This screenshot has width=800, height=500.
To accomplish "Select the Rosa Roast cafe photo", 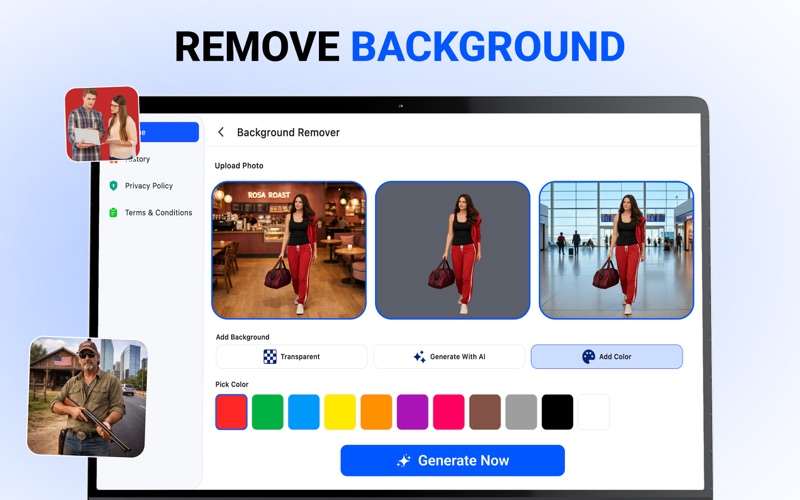I will [x=289, y=250].
